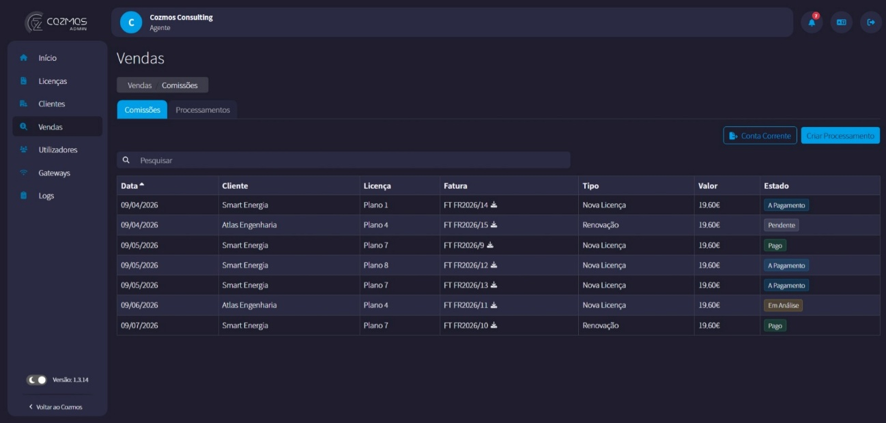Click Pago badge for FR2026/10 row
This screenshot has width=886, height=423.
click(x=775, y=325)
